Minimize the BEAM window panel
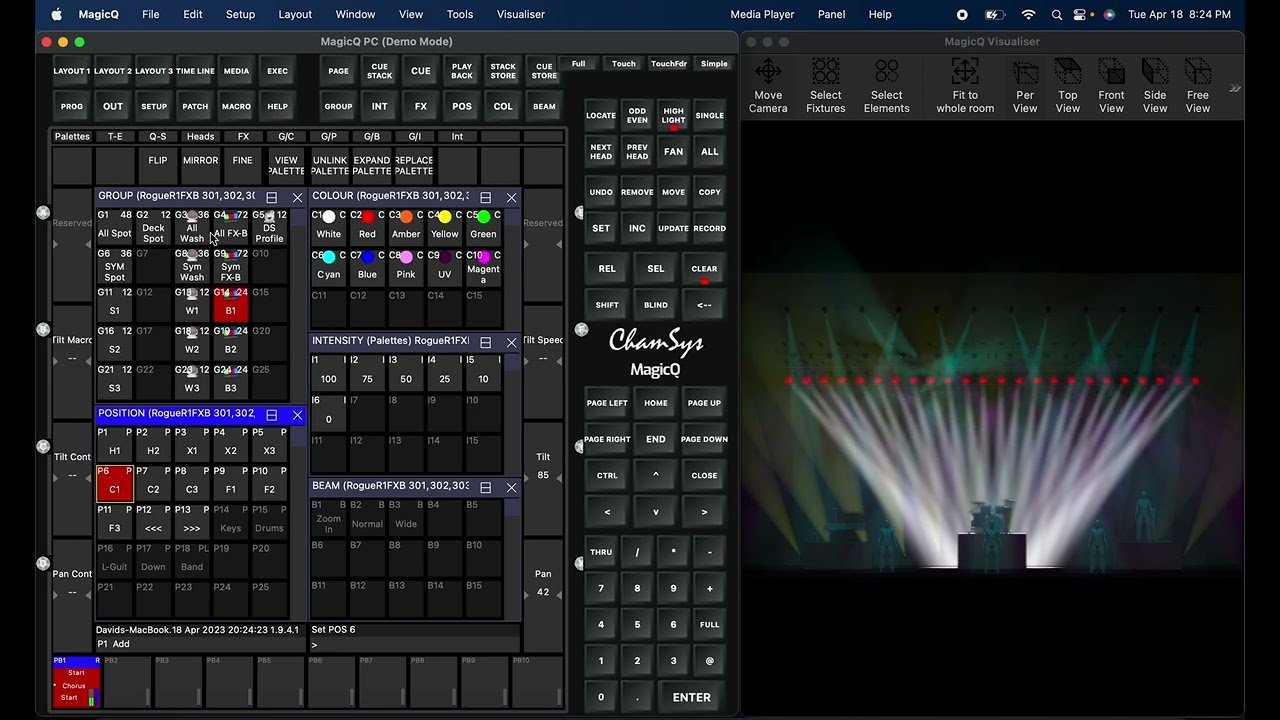The image size is (1280, 720). [x=485, y=487]
